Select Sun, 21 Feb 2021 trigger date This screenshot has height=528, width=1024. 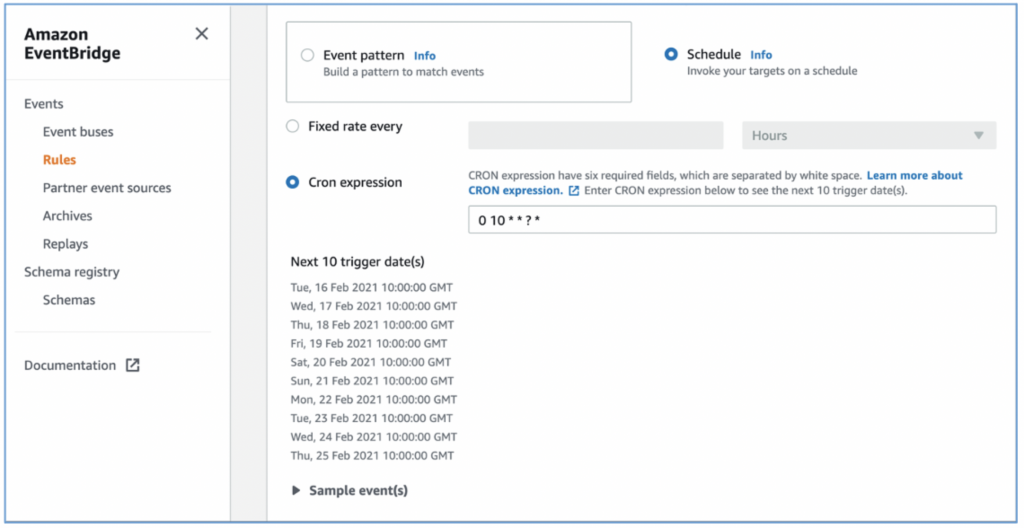372,381
